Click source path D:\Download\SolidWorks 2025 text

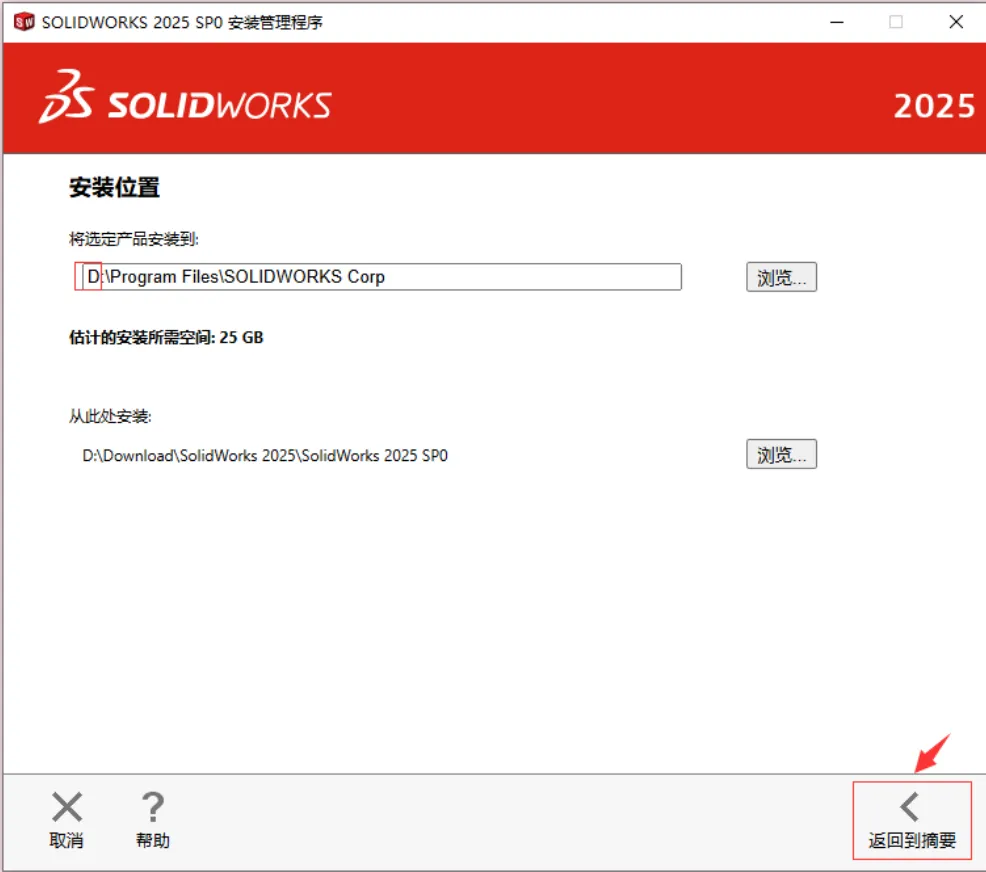(x=265, y=455)
